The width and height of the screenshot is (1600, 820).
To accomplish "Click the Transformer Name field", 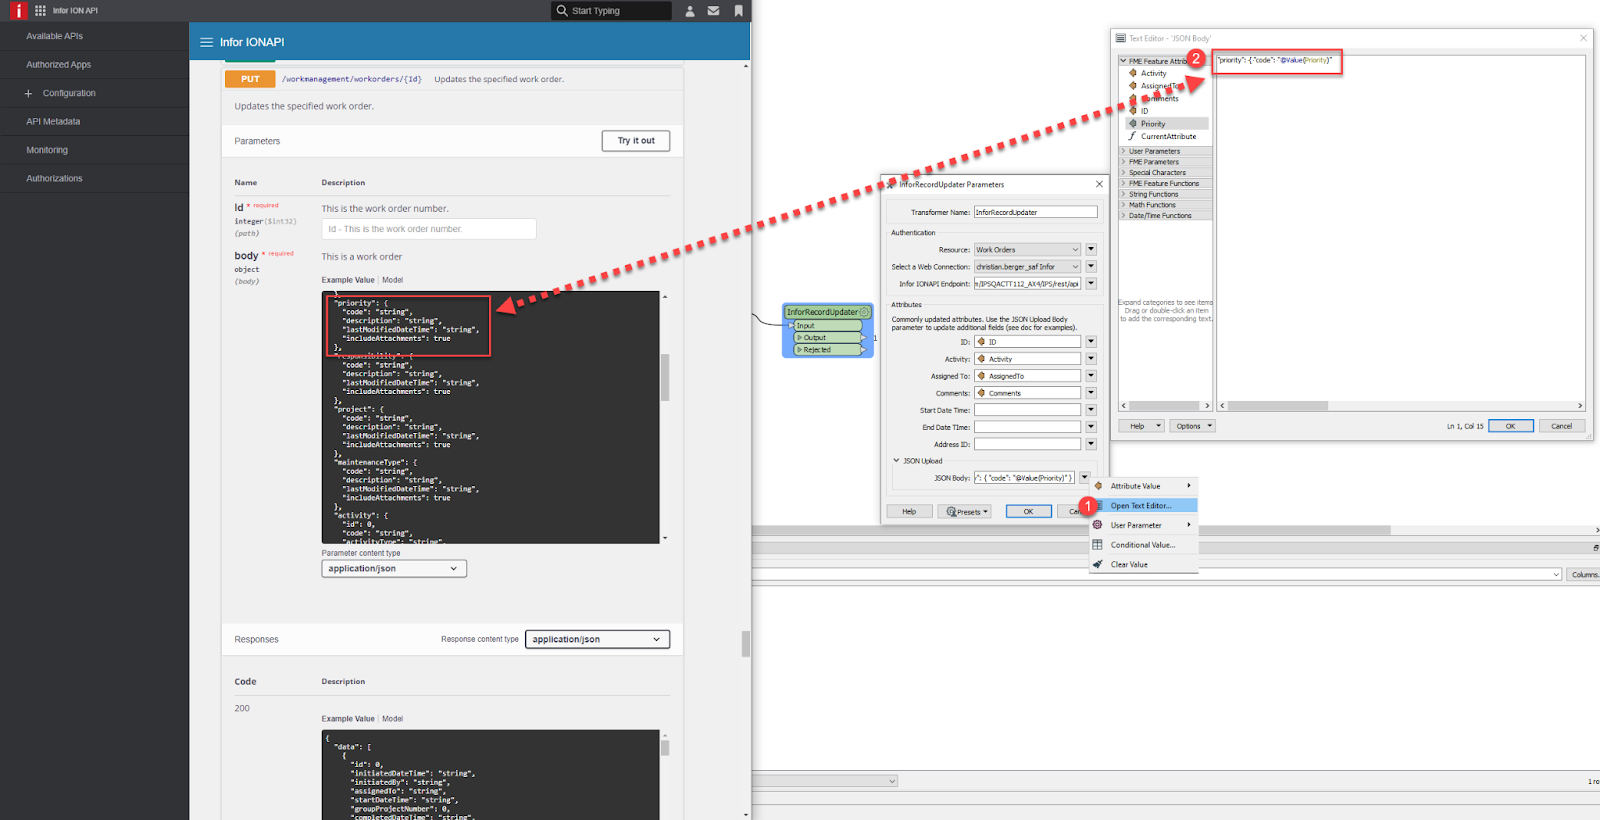I will tap(1035, 212).
